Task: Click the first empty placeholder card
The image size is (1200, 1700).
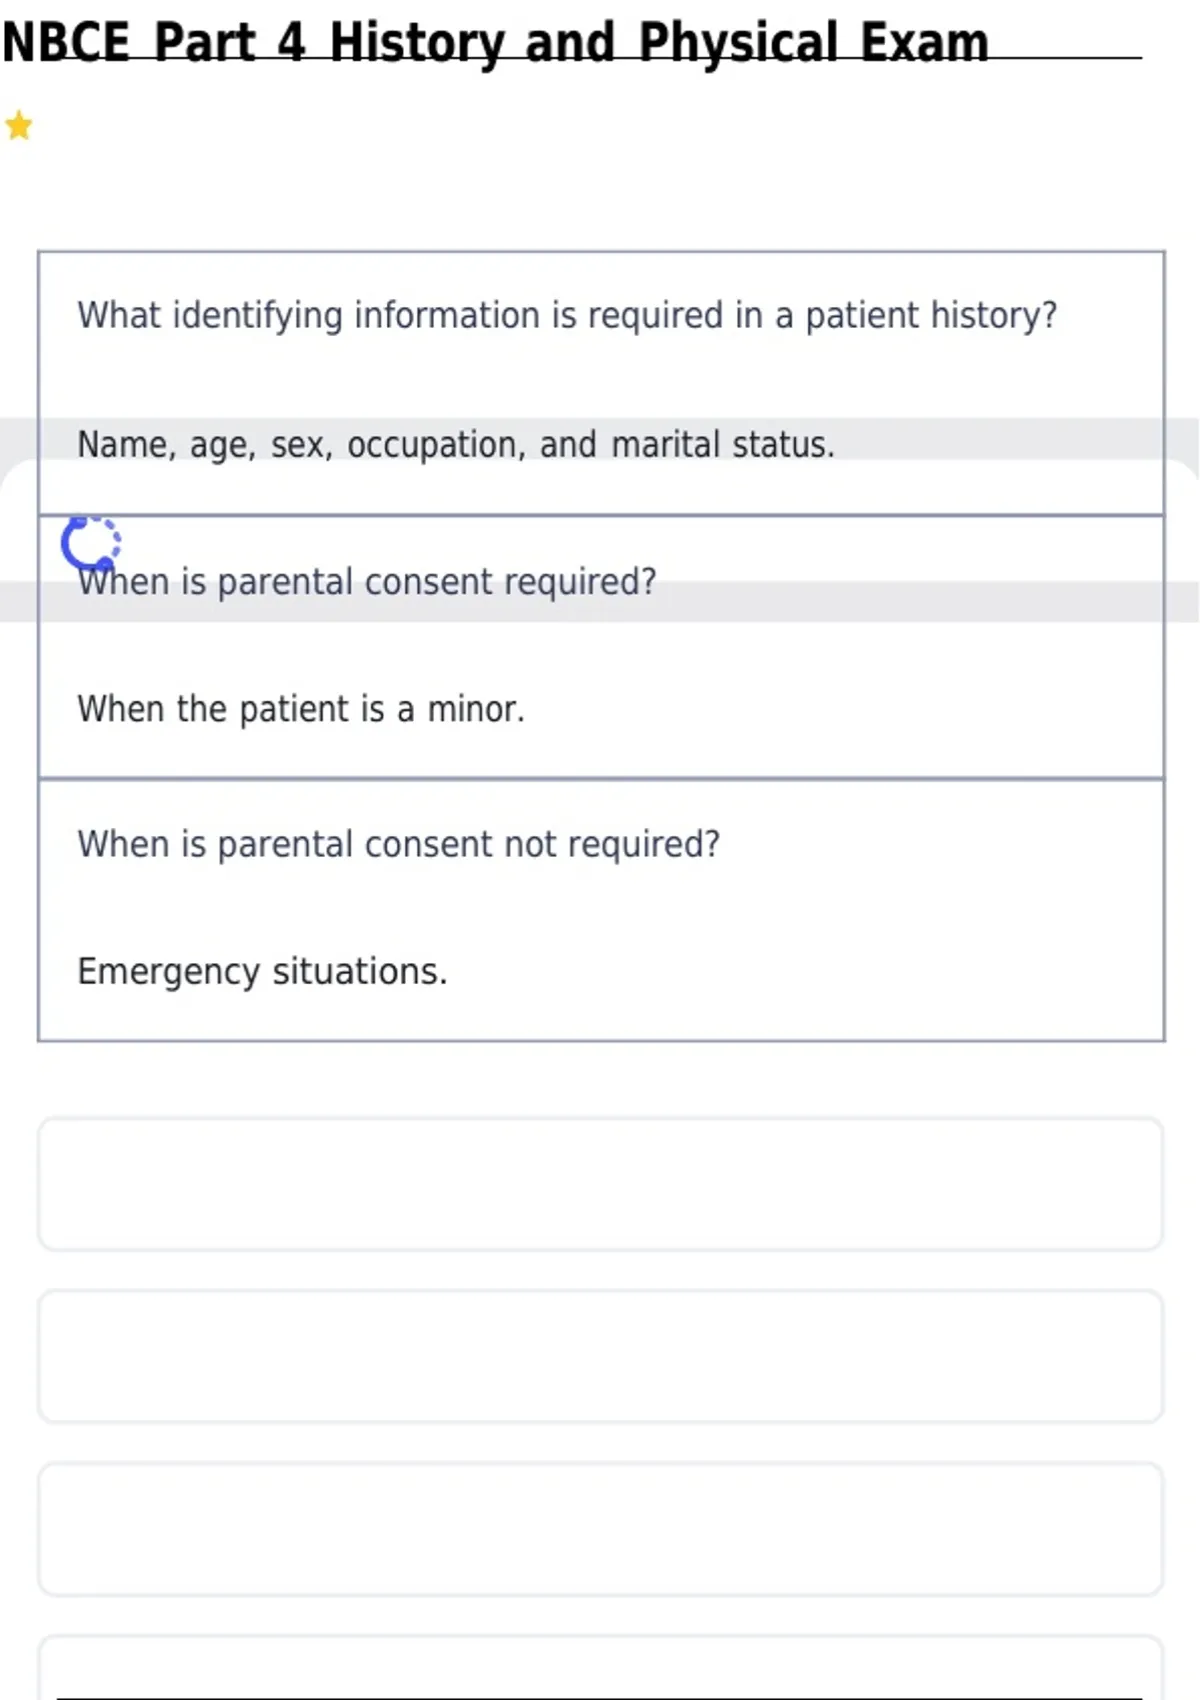Action: click(x=600, y=1184)
